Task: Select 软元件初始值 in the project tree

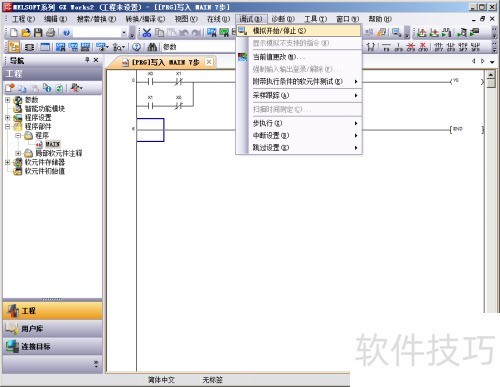Action: 45,171
